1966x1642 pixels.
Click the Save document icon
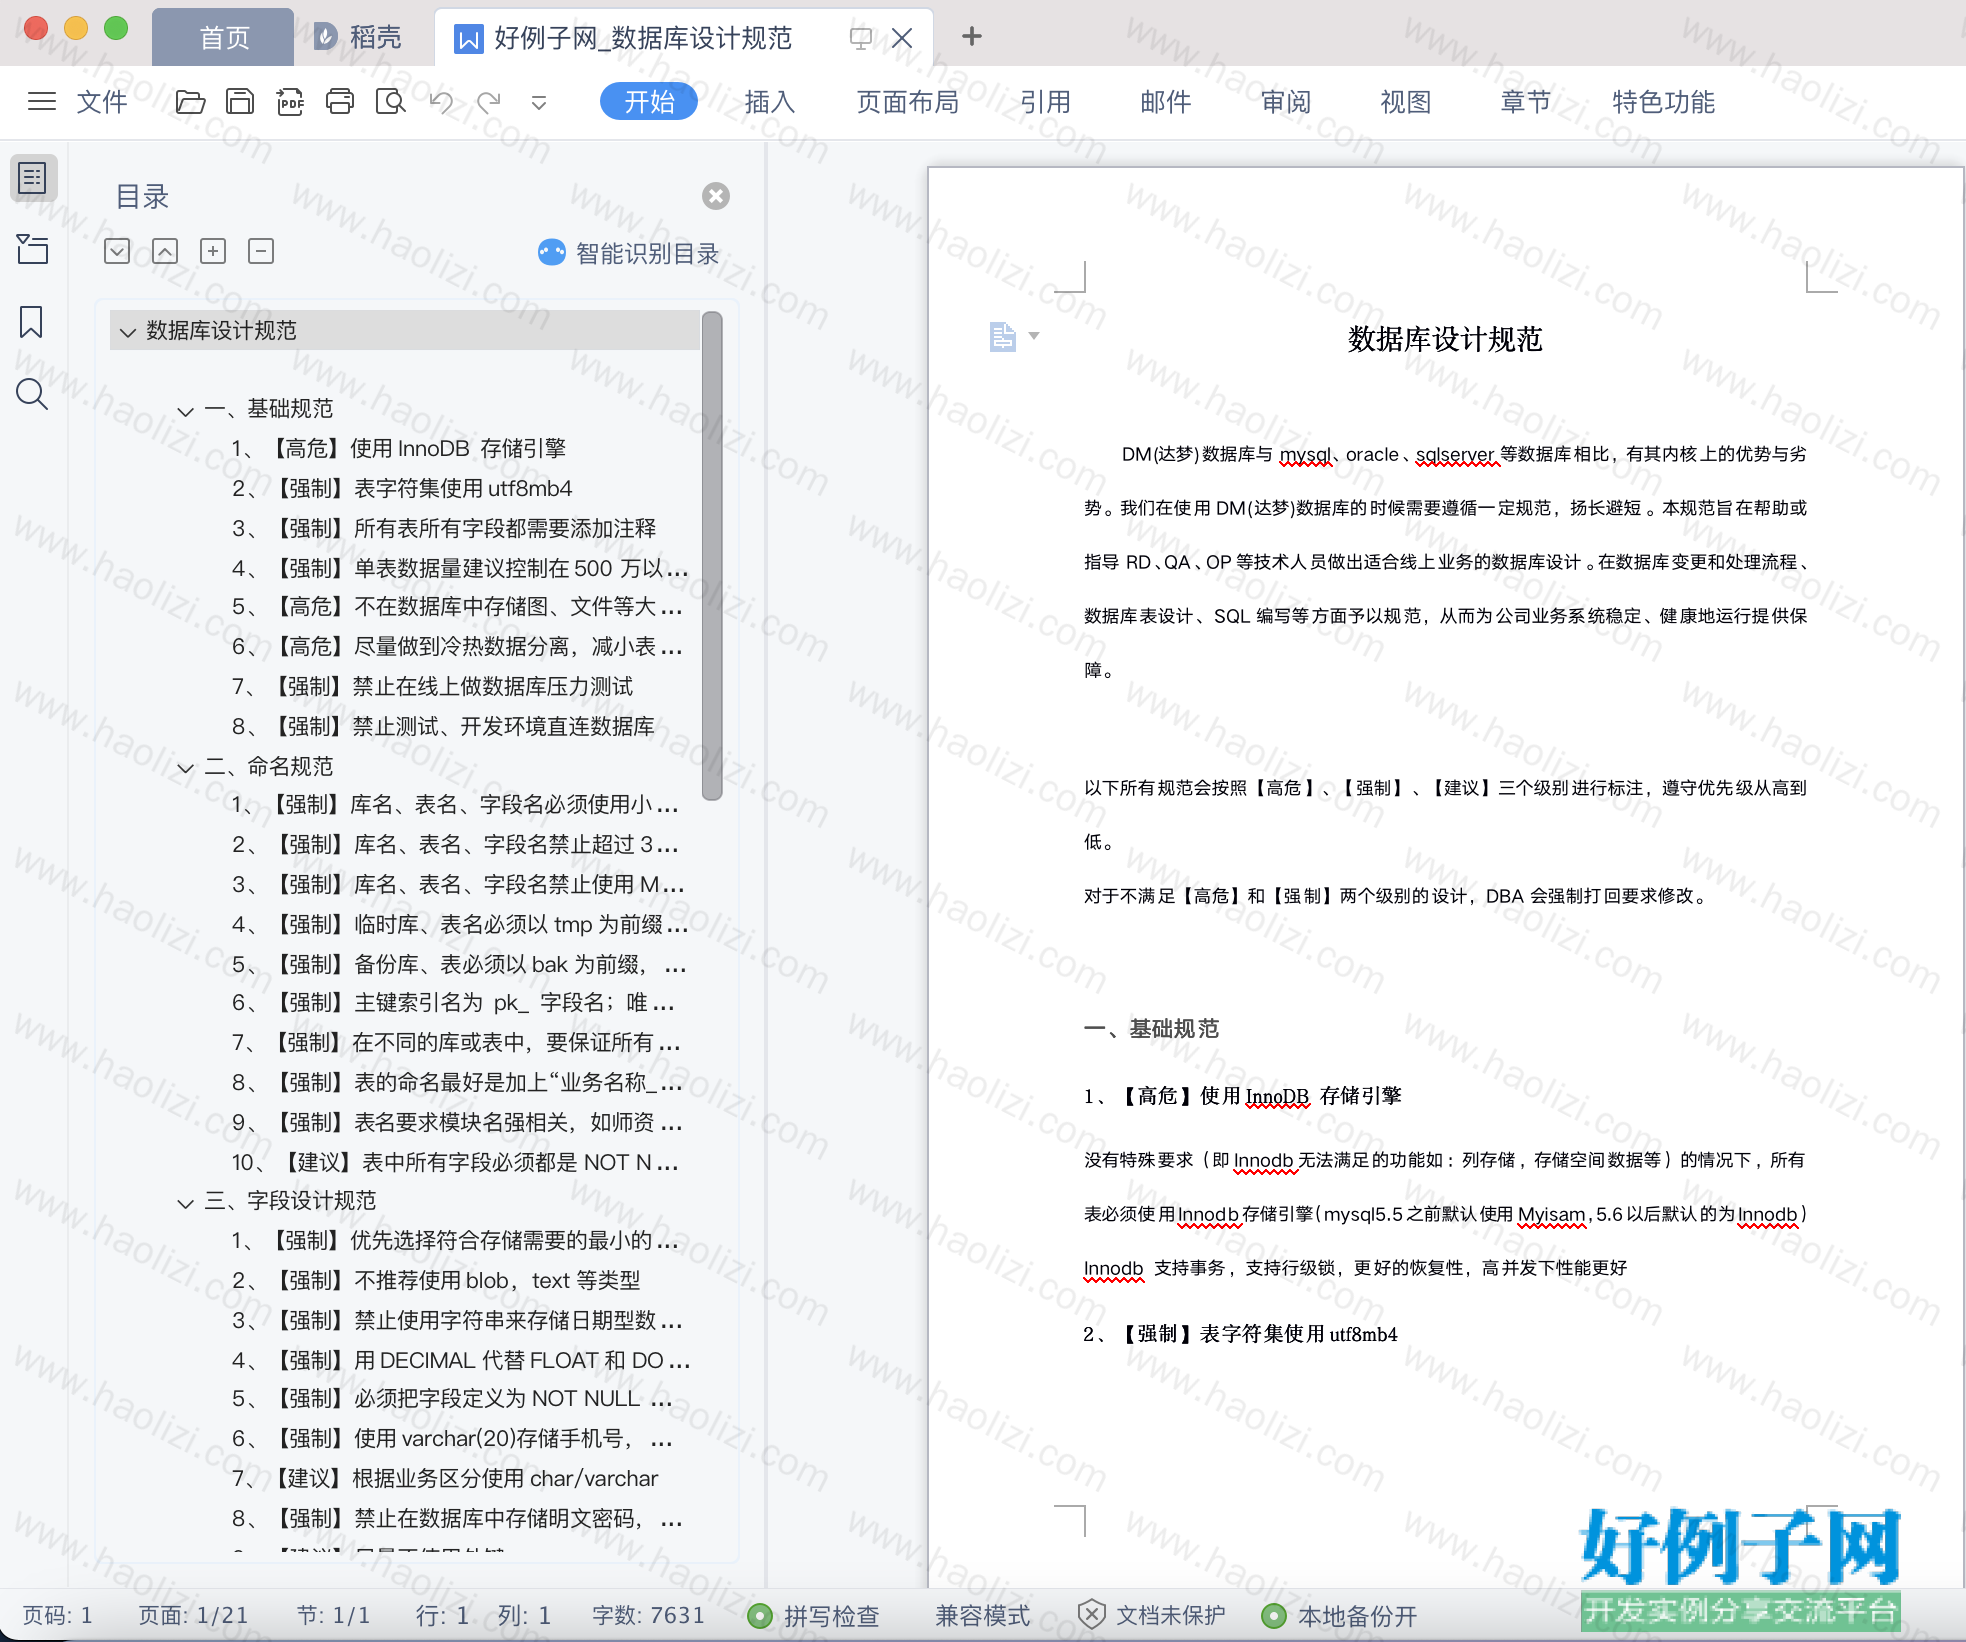tap(240, 102)
